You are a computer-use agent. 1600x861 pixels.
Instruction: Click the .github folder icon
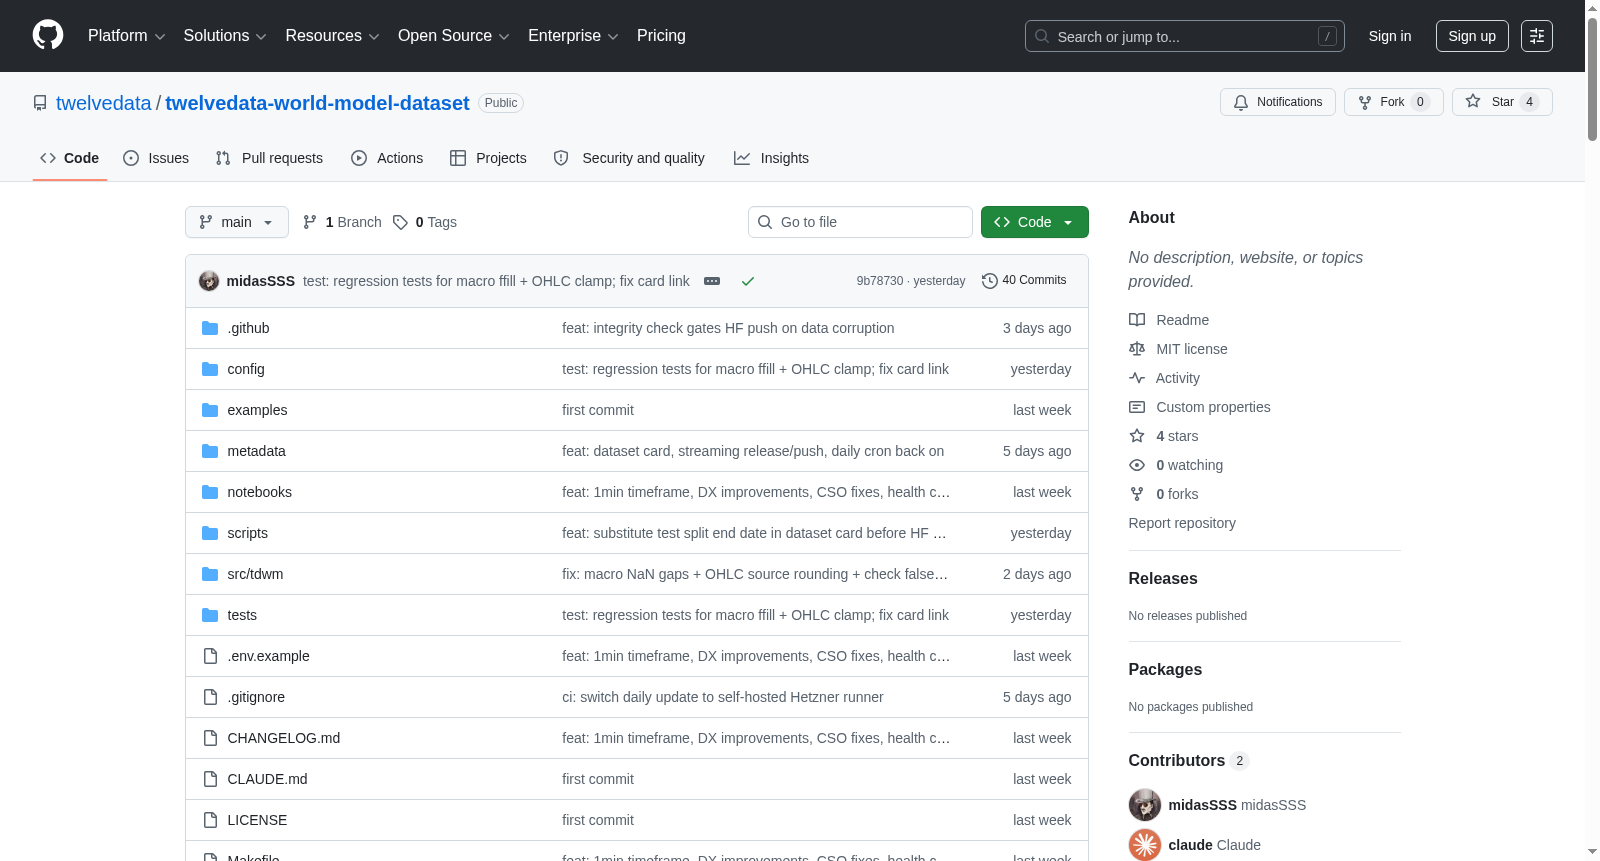coord(210,328)
